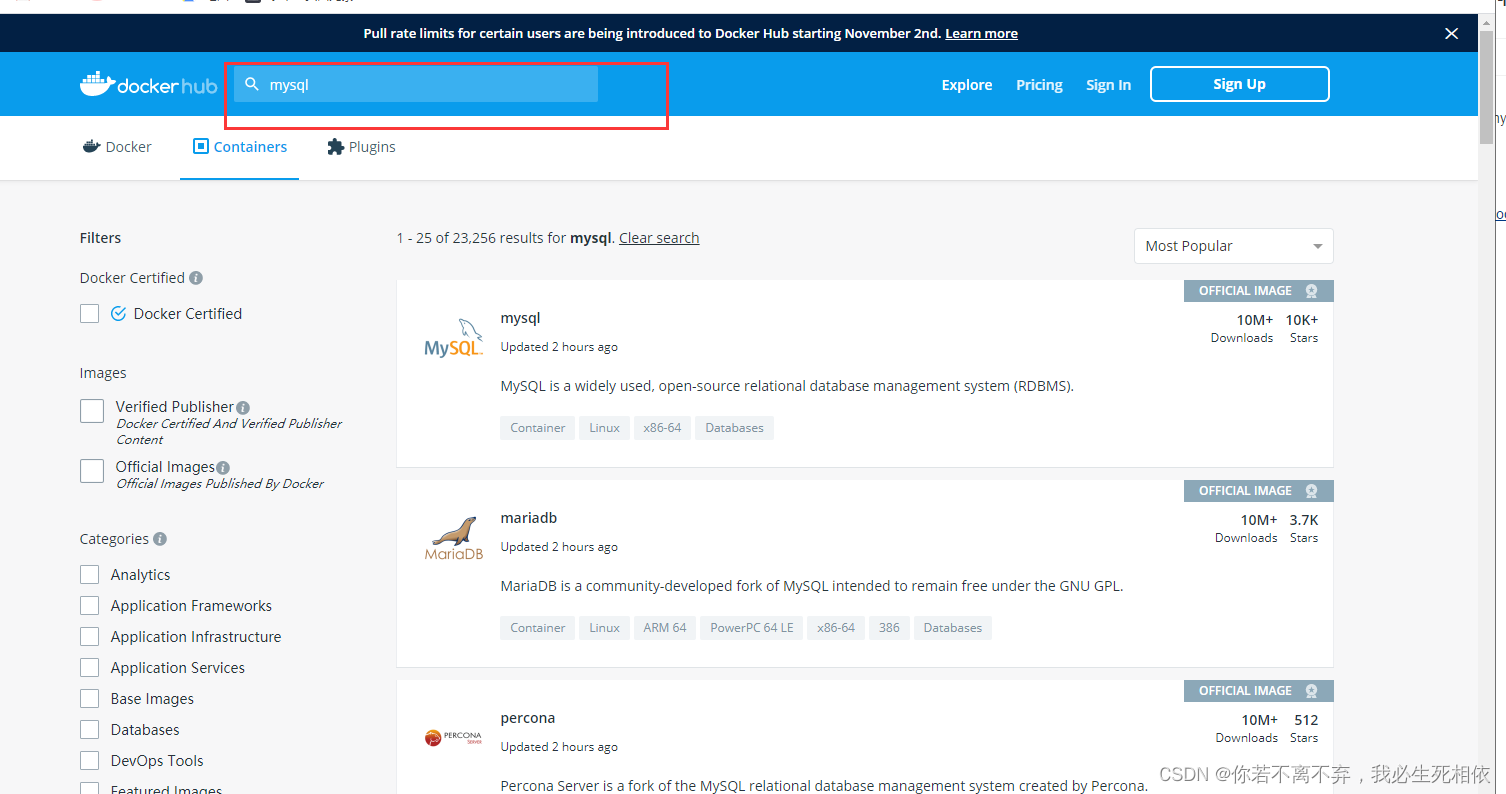Click the Linux tag under mariadb
The image size is (1506, 794).
(604, 628)
